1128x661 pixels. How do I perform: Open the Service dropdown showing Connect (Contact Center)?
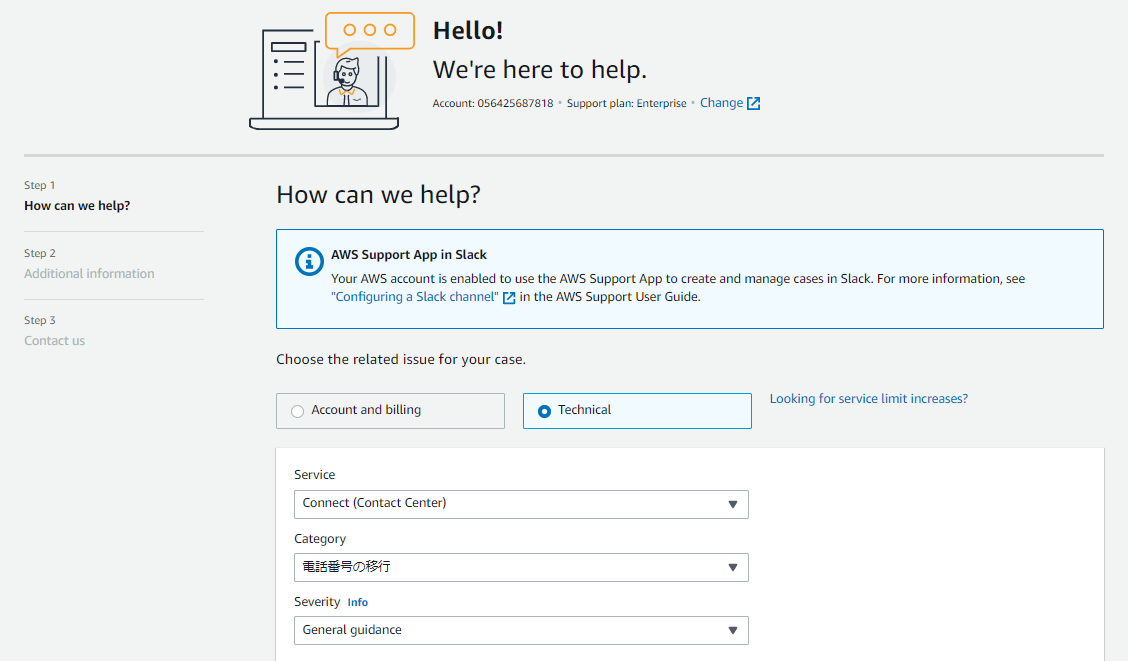521,504
